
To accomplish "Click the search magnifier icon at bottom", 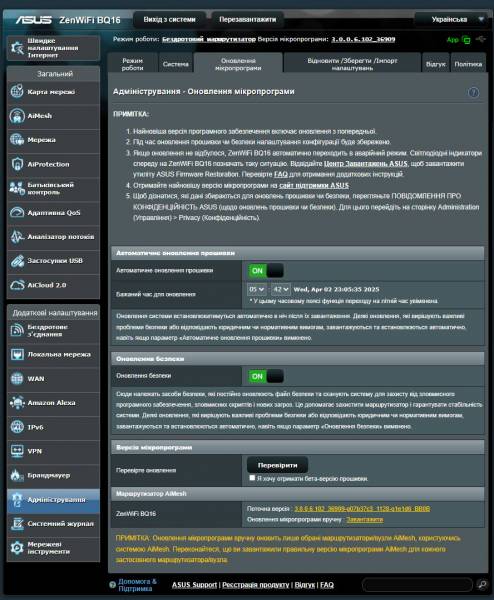I will (x=482, y=584).
